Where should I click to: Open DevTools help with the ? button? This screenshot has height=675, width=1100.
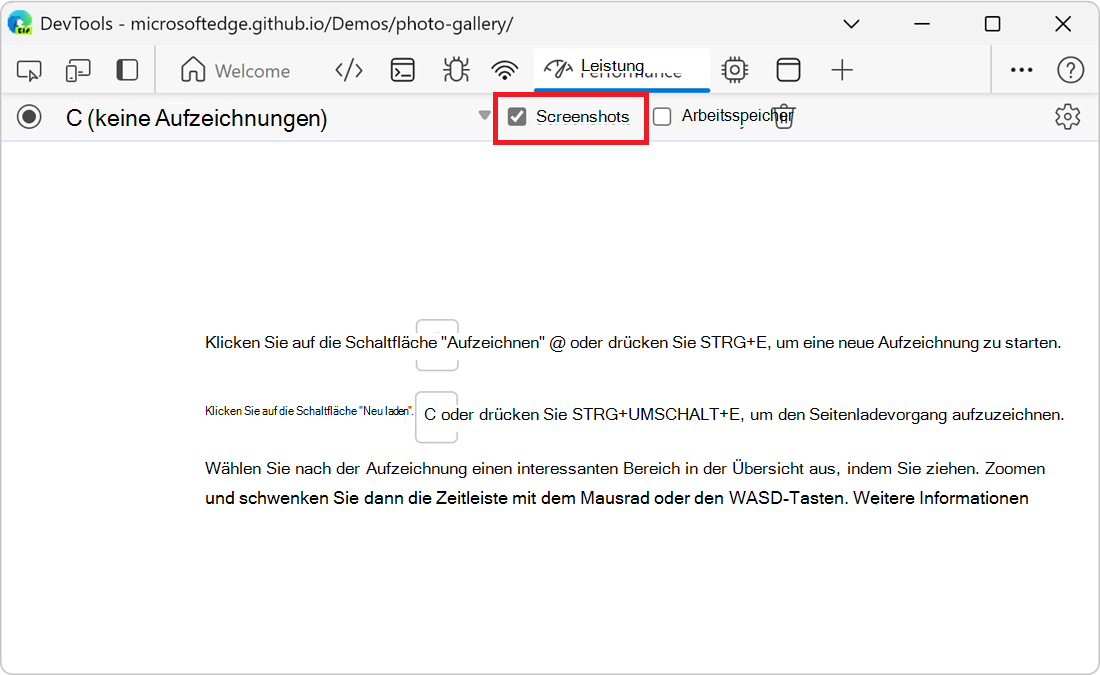1070,70
